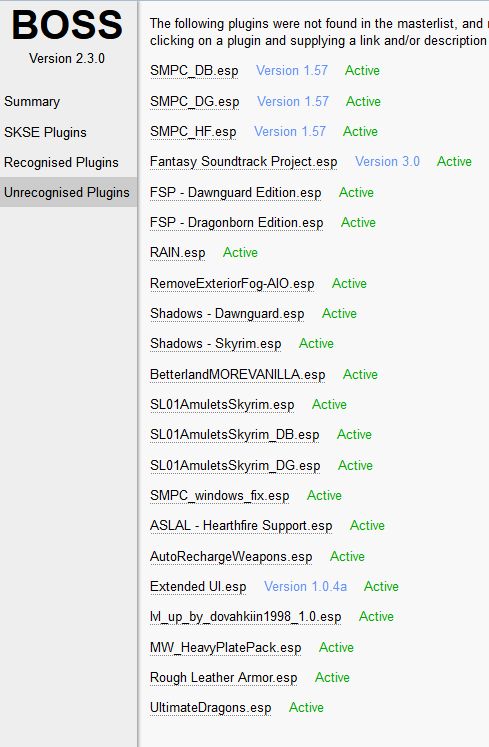
Task: Select lvl_up_by_dovahkiin1998_1.0.esp
Action: point(245,616)
